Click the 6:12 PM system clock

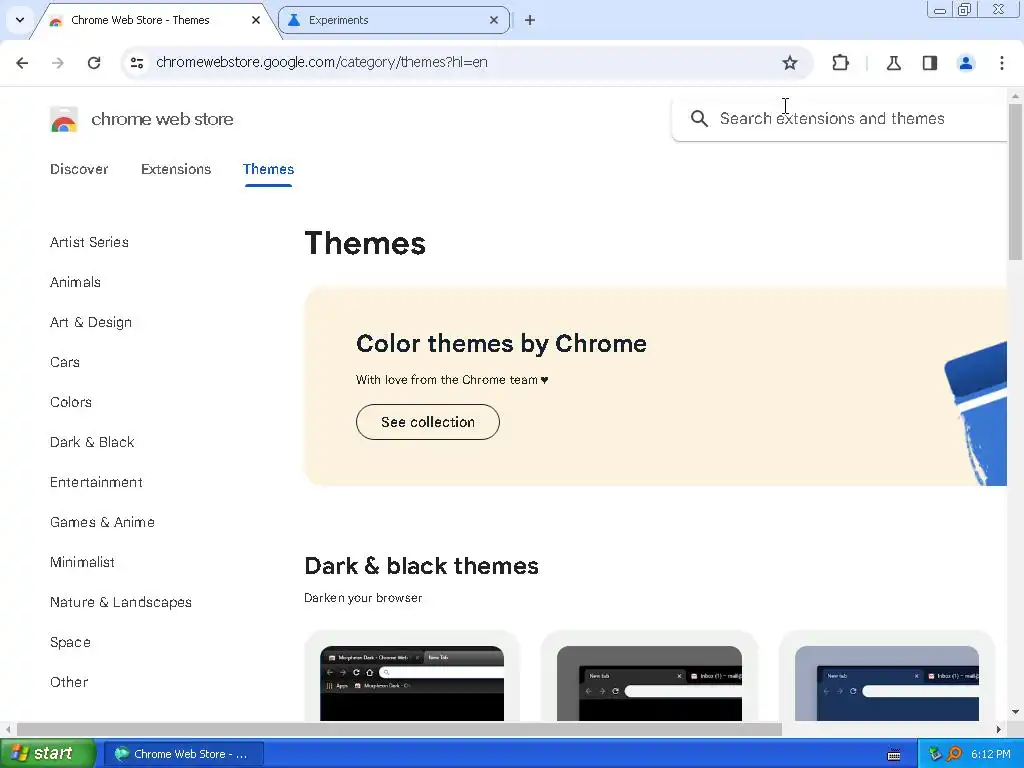coord(991,754)
